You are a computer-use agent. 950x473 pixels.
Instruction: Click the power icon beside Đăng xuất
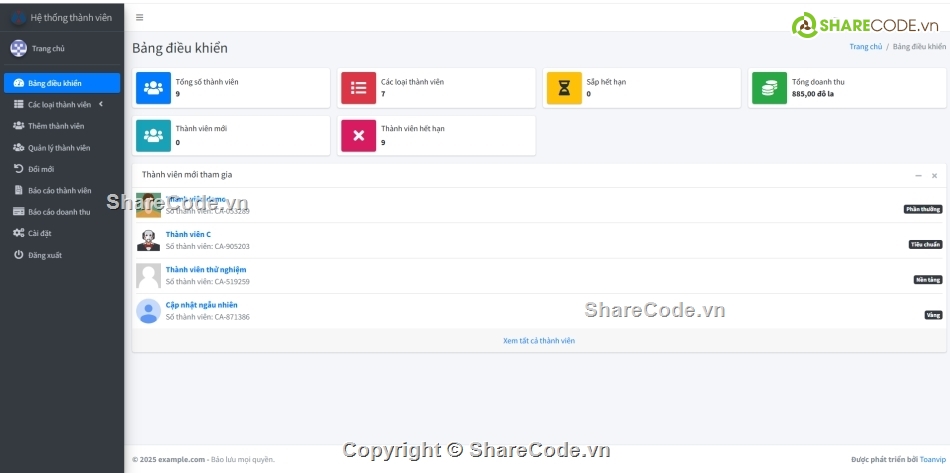coord(19,255)
